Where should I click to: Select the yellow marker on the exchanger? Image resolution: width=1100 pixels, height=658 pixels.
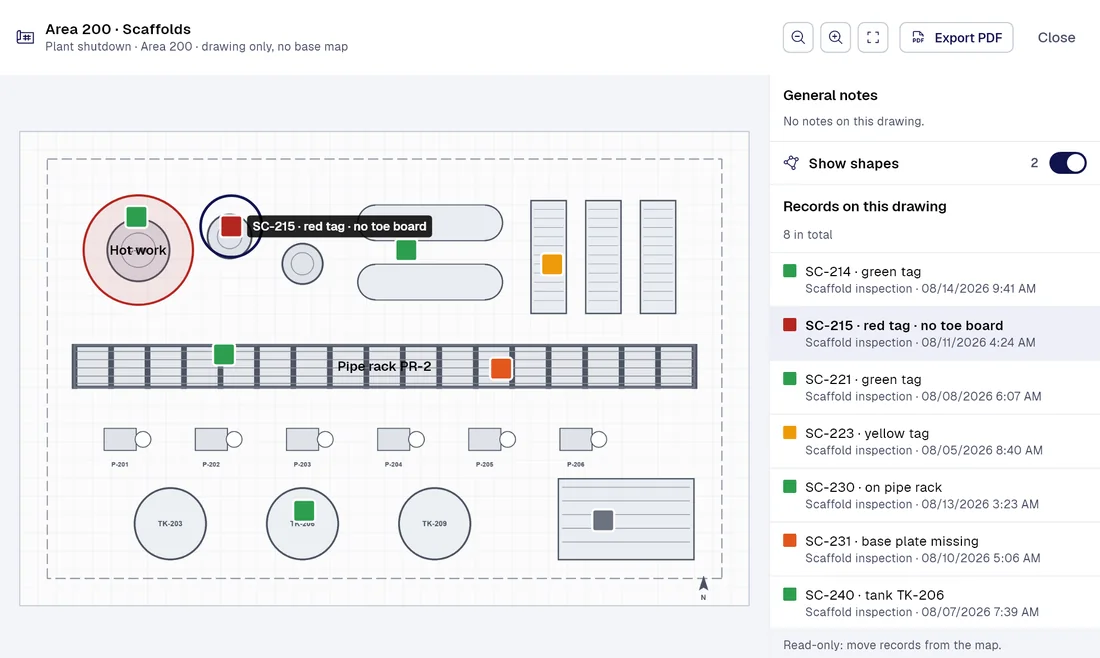[552, 264]
